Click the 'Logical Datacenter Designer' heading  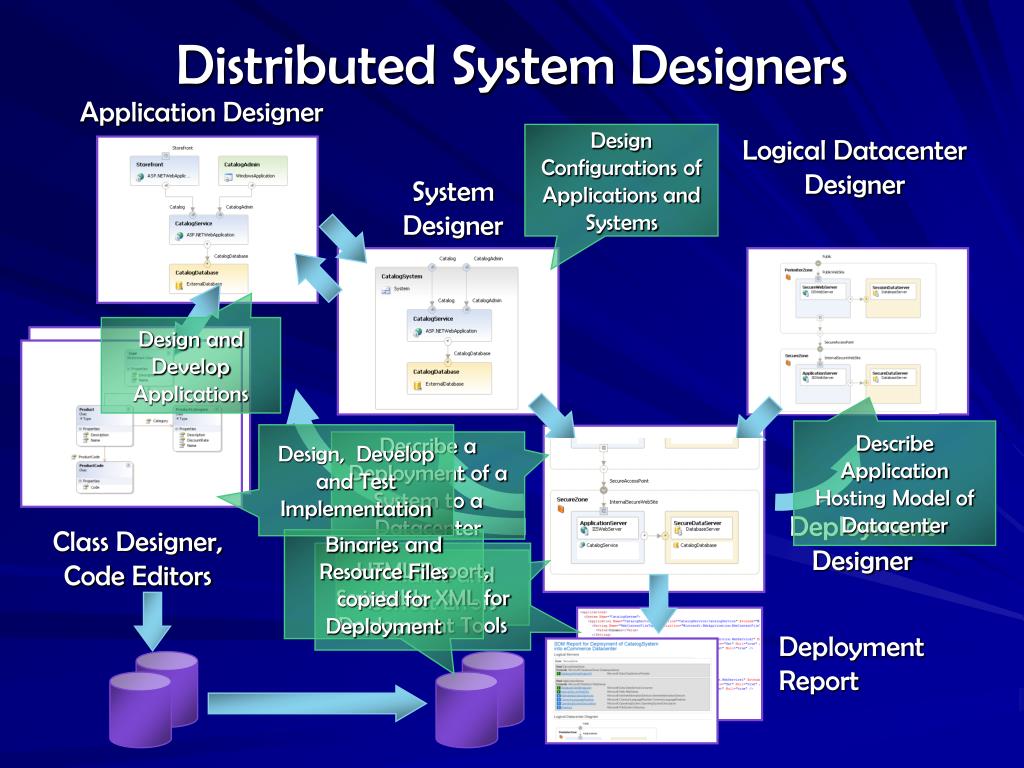pyautogui.click(x=854, y=167)
